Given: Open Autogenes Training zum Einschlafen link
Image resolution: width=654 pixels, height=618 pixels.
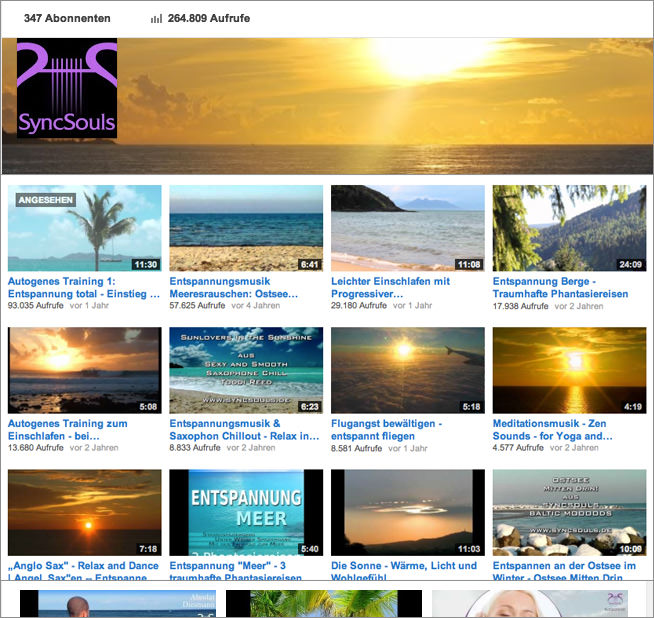Looking at the screenshot, I should [68, 430].
